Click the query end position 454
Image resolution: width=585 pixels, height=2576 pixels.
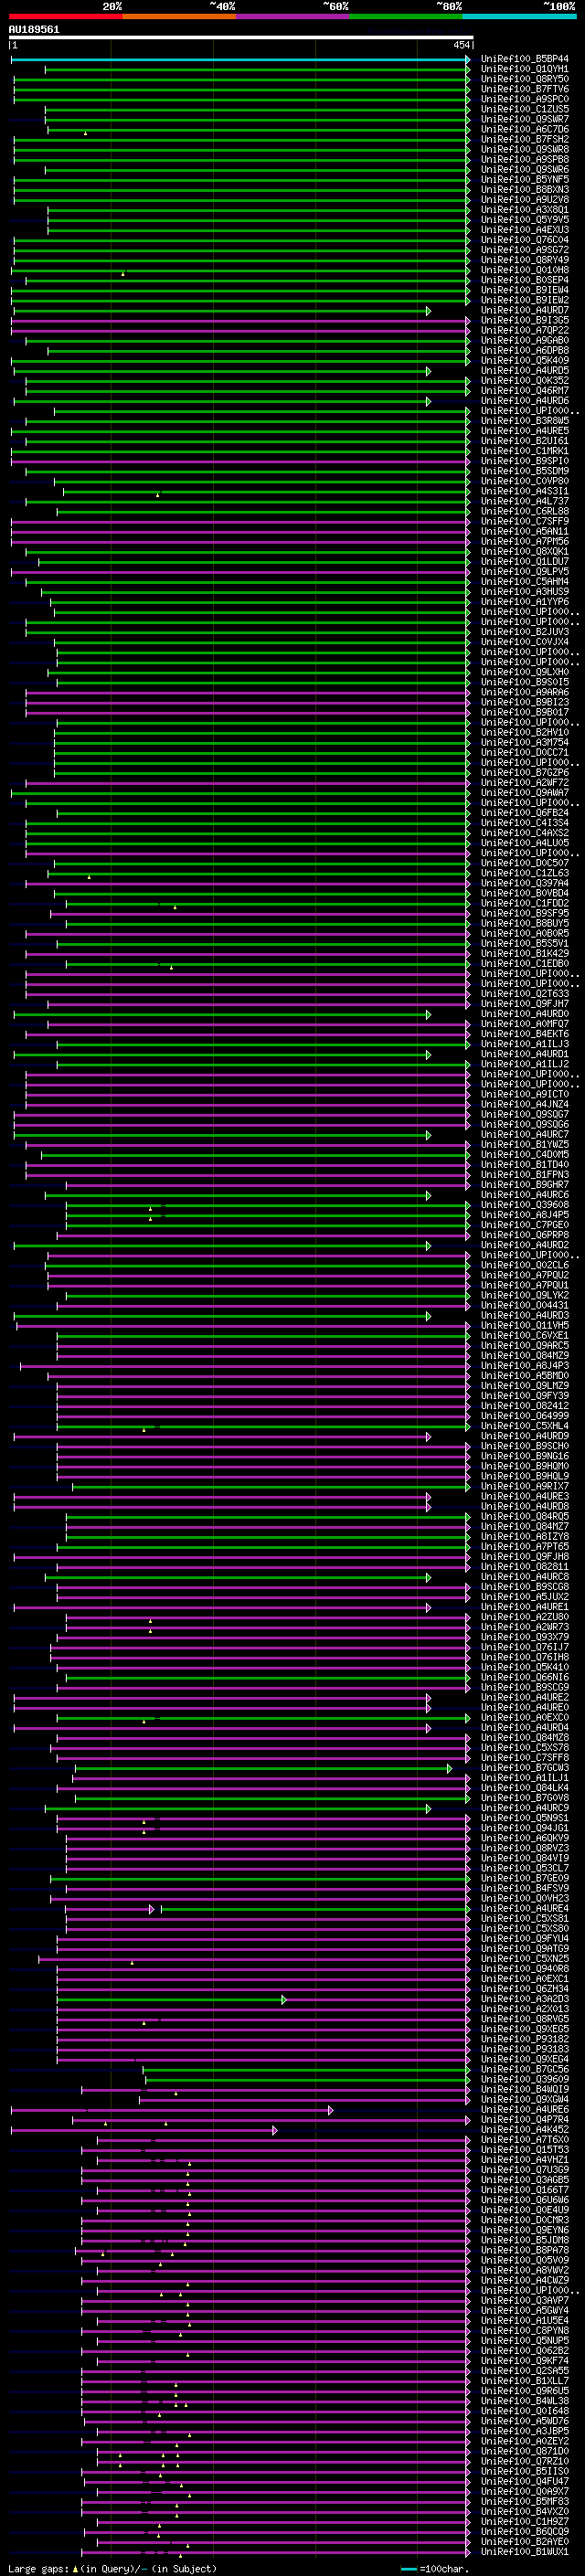(461, 45)
